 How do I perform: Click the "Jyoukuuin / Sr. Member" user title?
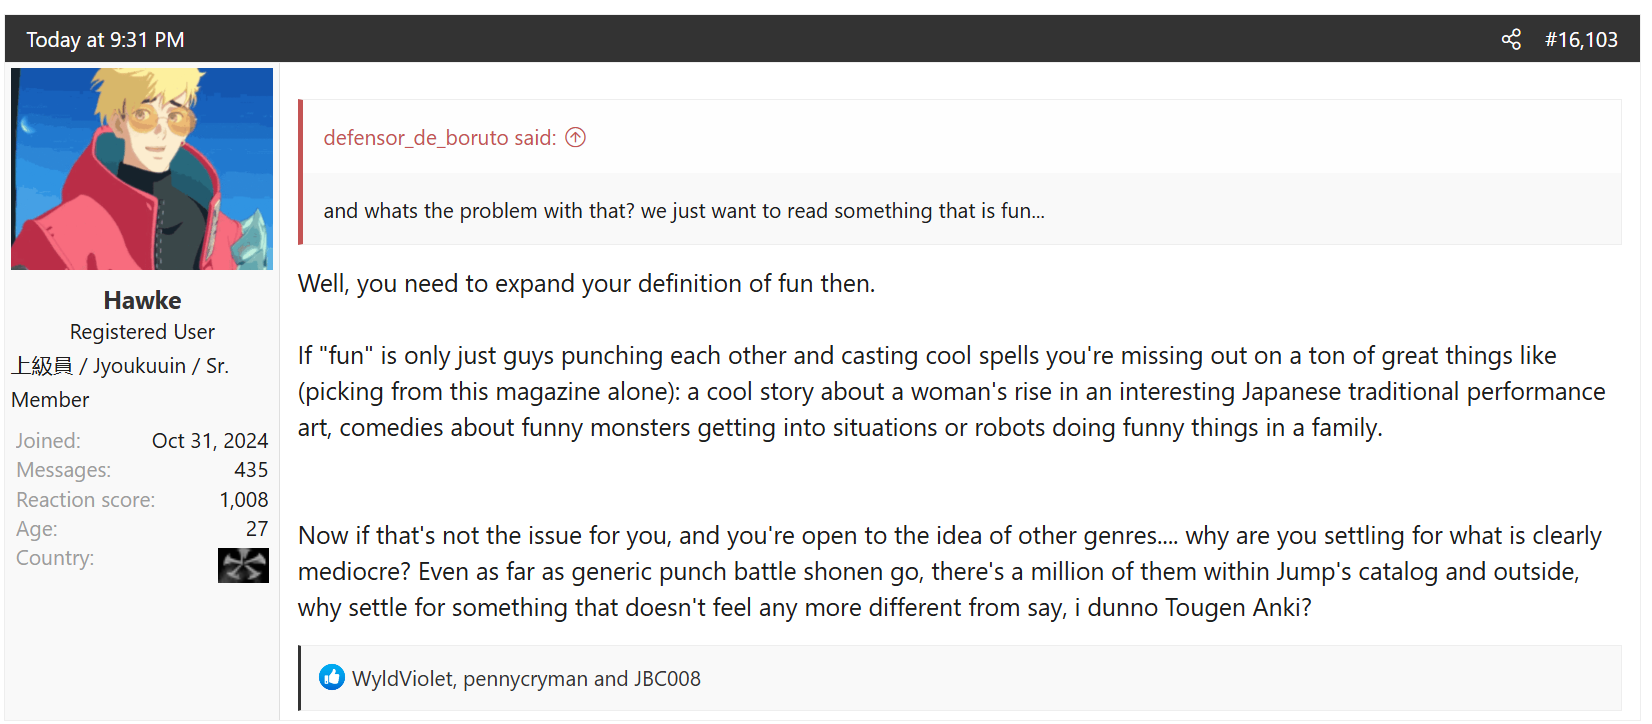pyautogui.click(x=120, y=382)
